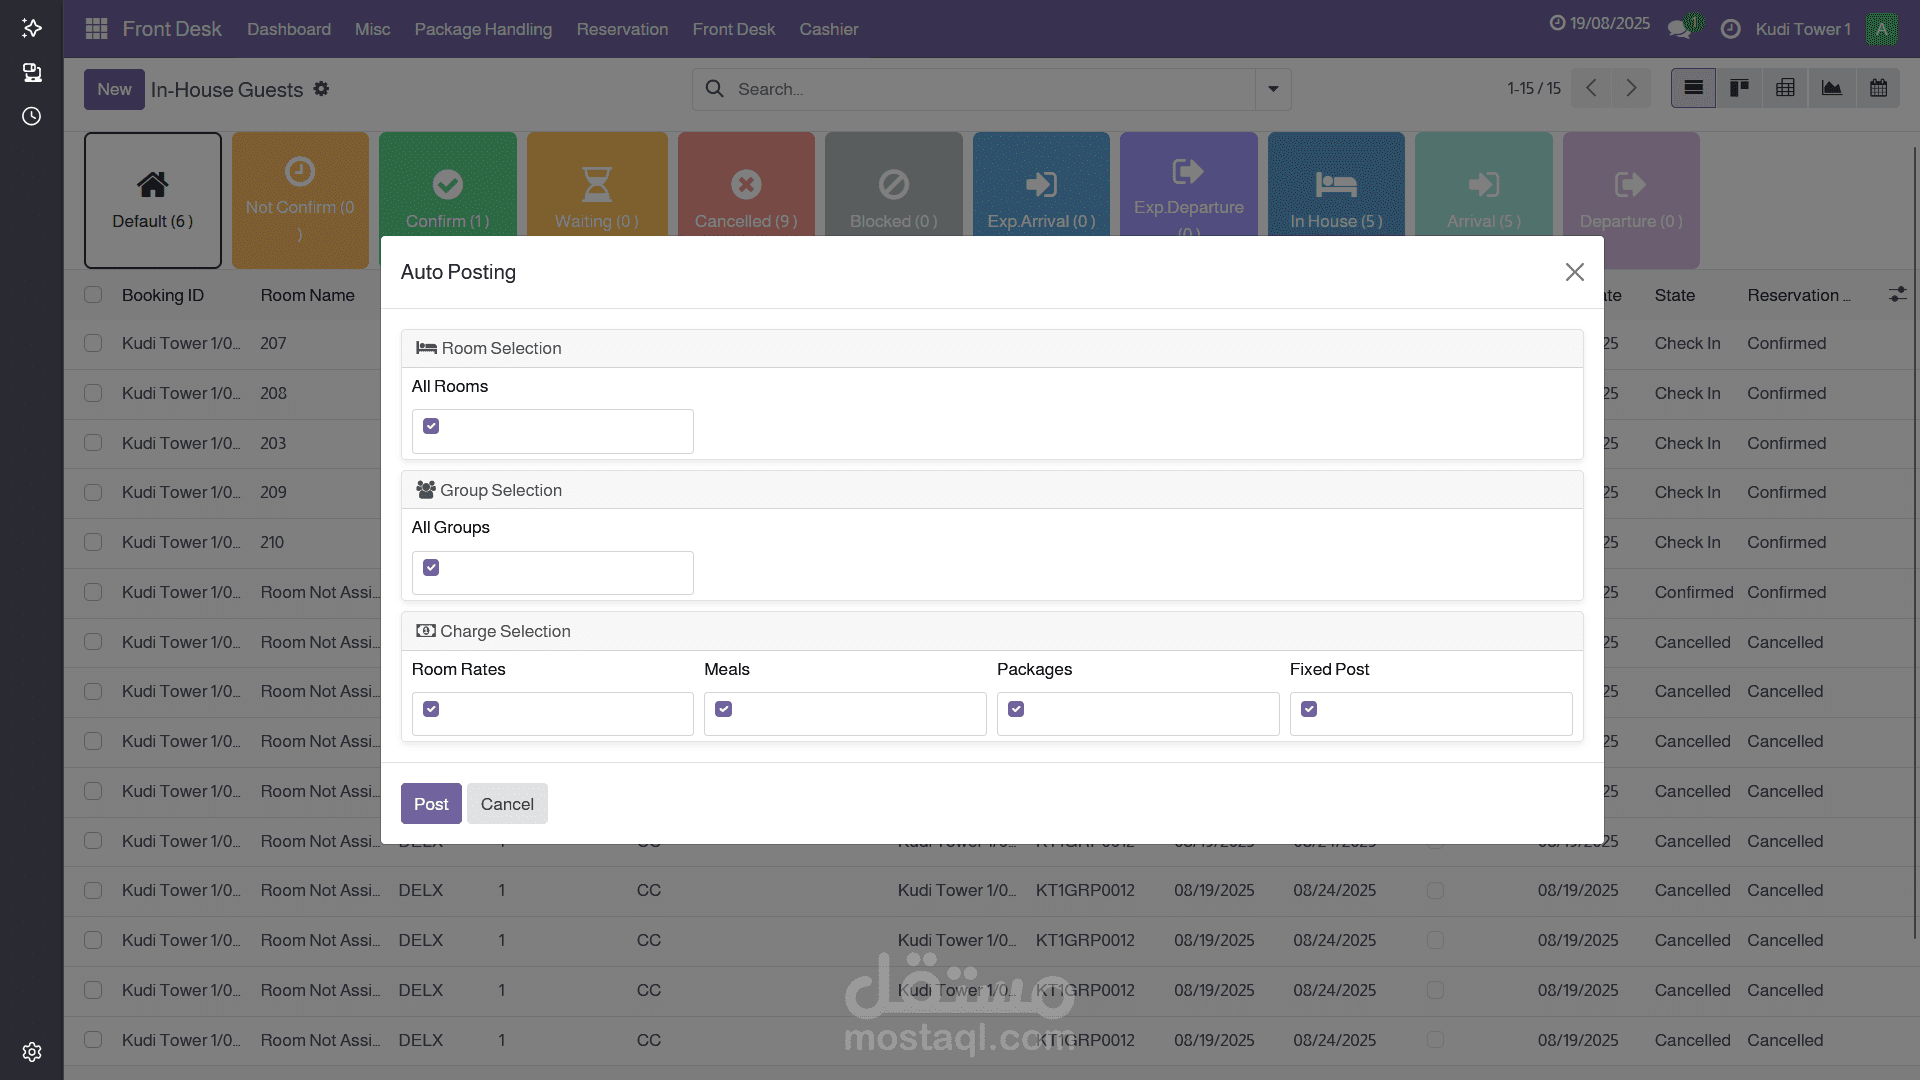Image resolution: width=1920 pixels, height=1080 pixels.
Task: Uncheck the Meals charge checkbox
Action: coord(724,709)
